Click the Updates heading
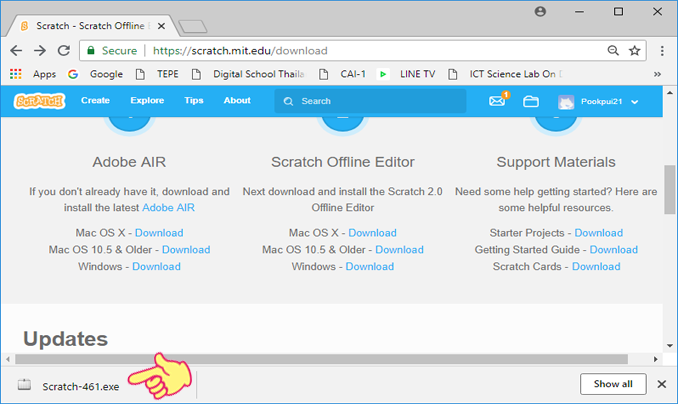This screenshot has width=678, height=404. (x=65, y=339)
